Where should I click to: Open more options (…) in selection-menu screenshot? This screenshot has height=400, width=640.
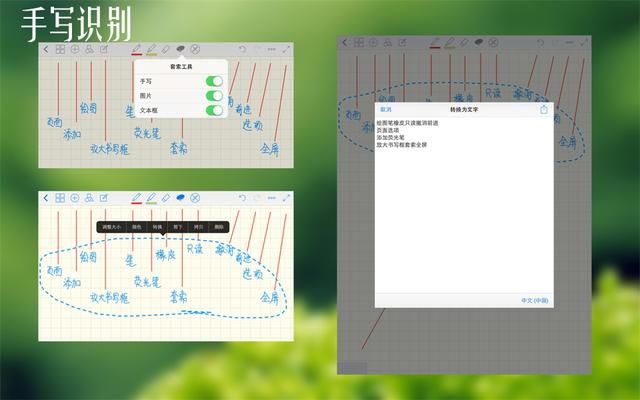271,198
